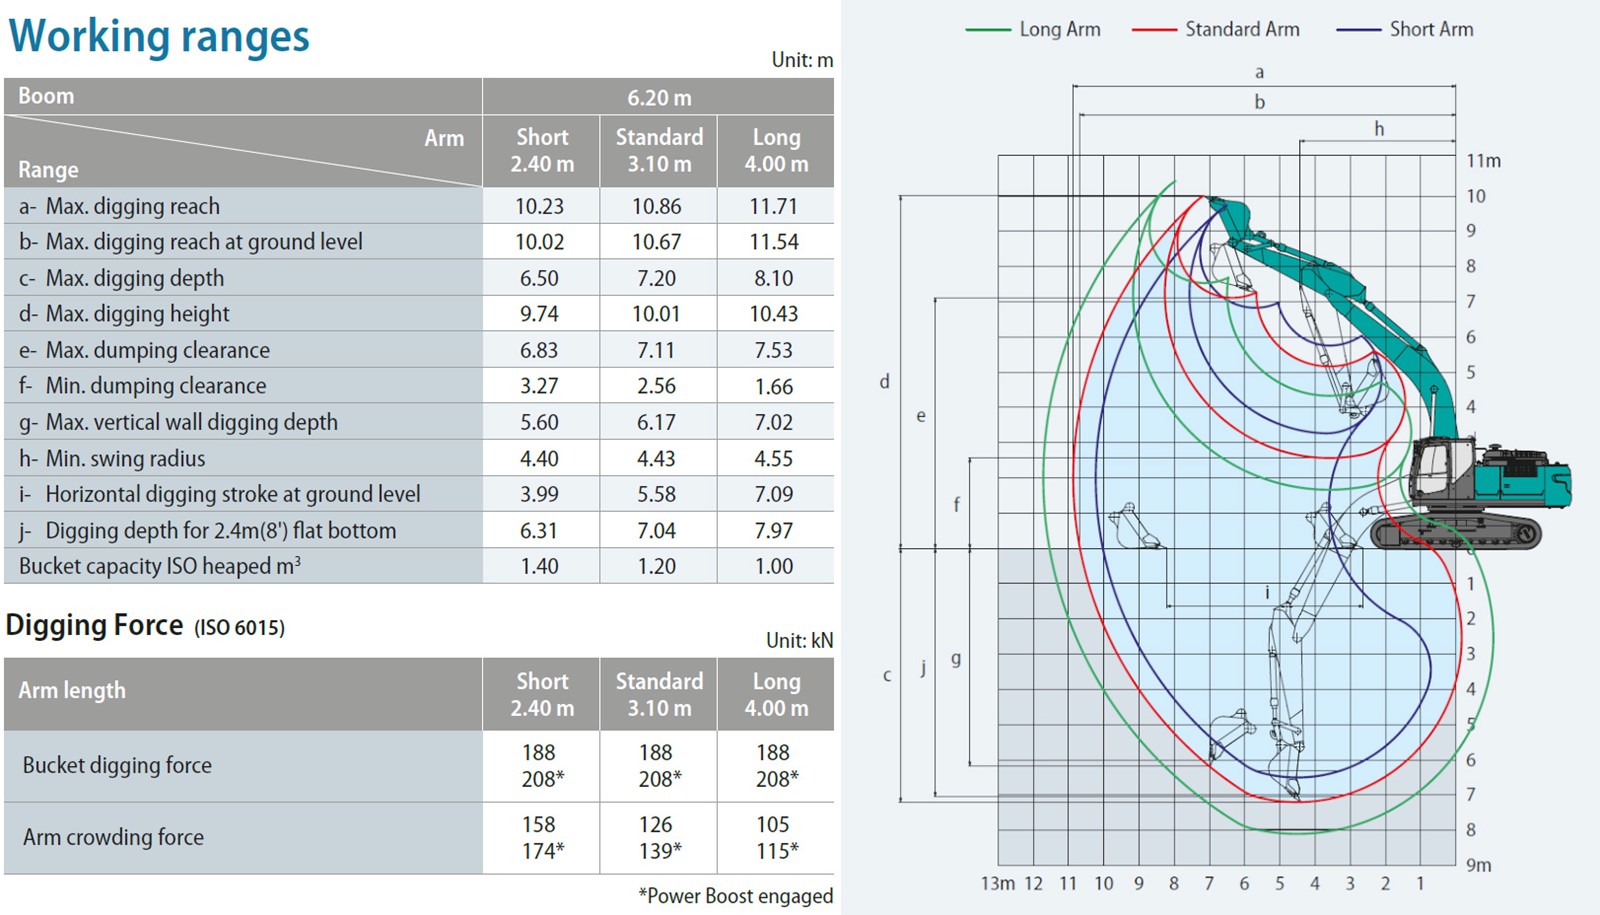Select the Short arm min. swing radius value 4.40

click(x=539, y=458)
